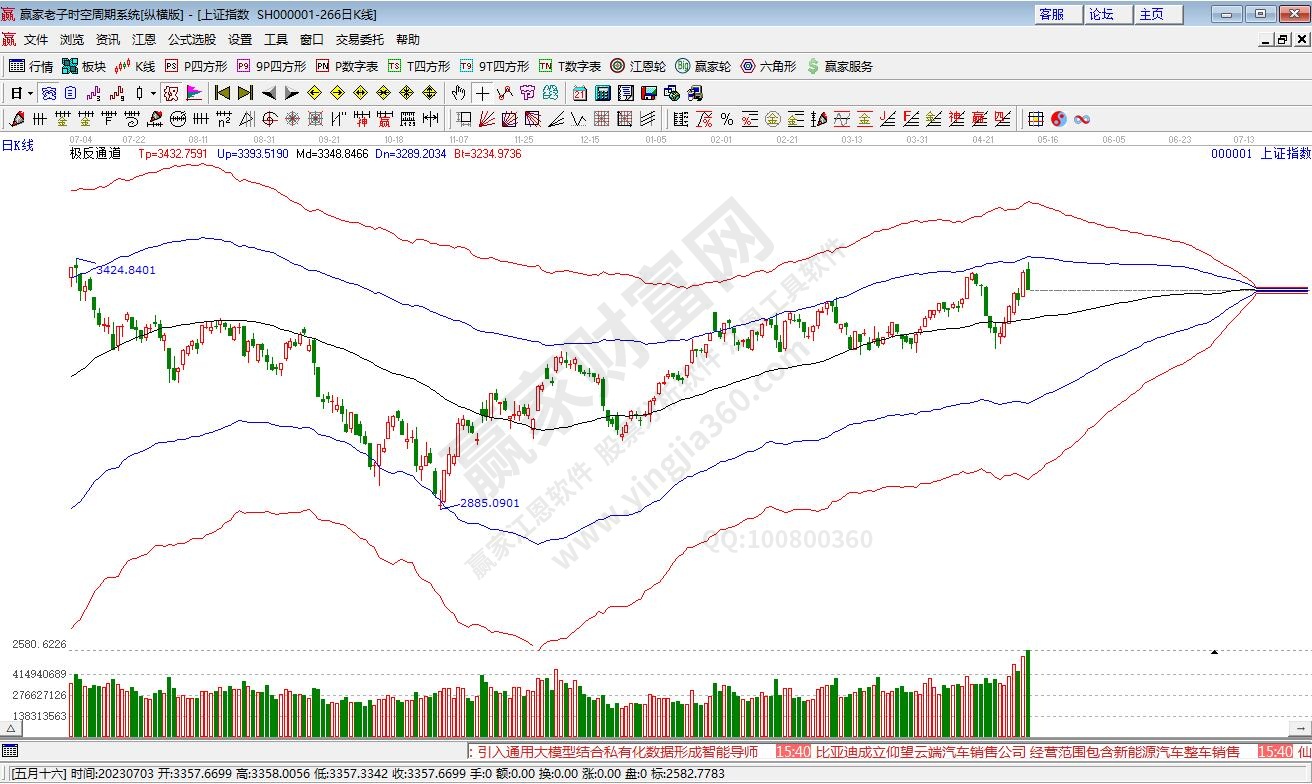Screen dimensions: 1312x784
Task: Expand the candlestick chart type dropdown
Action: pyautogui.click(x=153, y=93)
